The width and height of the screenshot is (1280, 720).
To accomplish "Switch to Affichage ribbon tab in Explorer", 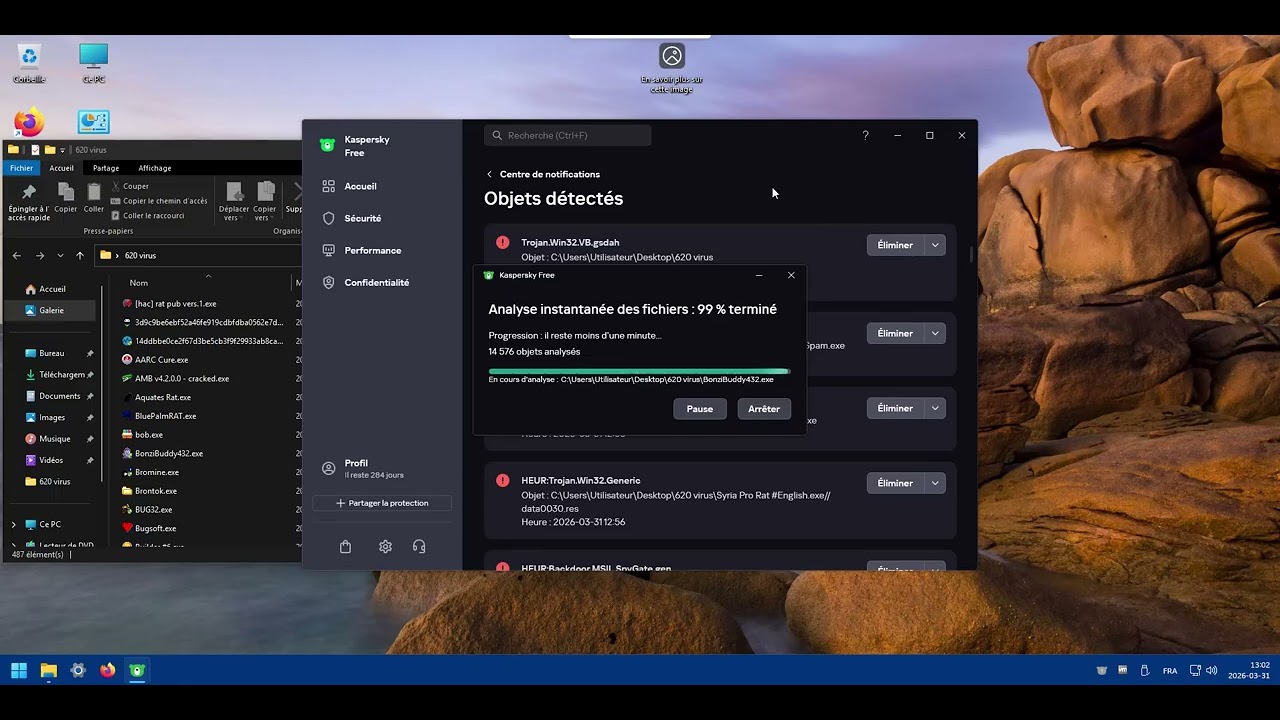I will coord(155,168).
